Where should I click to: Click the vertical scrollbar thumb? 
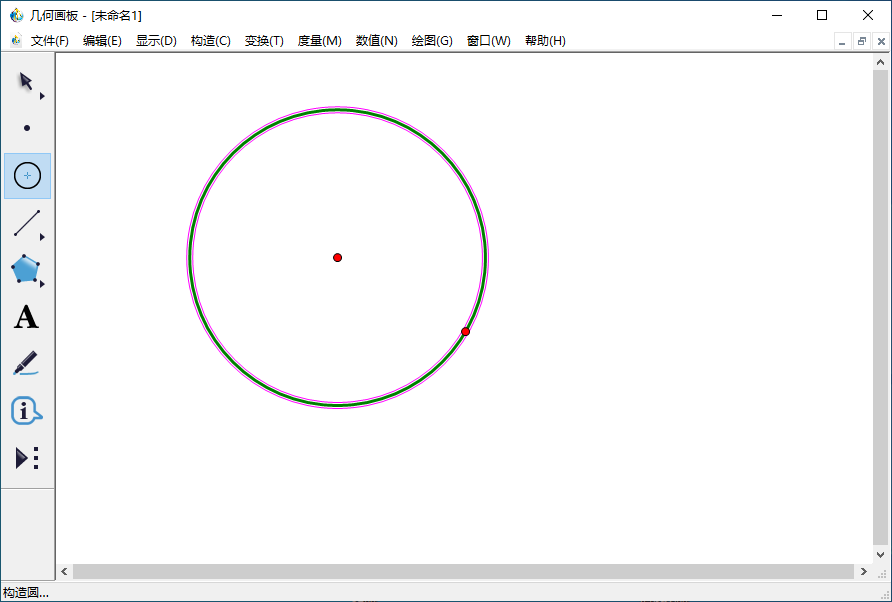[881, 308]
